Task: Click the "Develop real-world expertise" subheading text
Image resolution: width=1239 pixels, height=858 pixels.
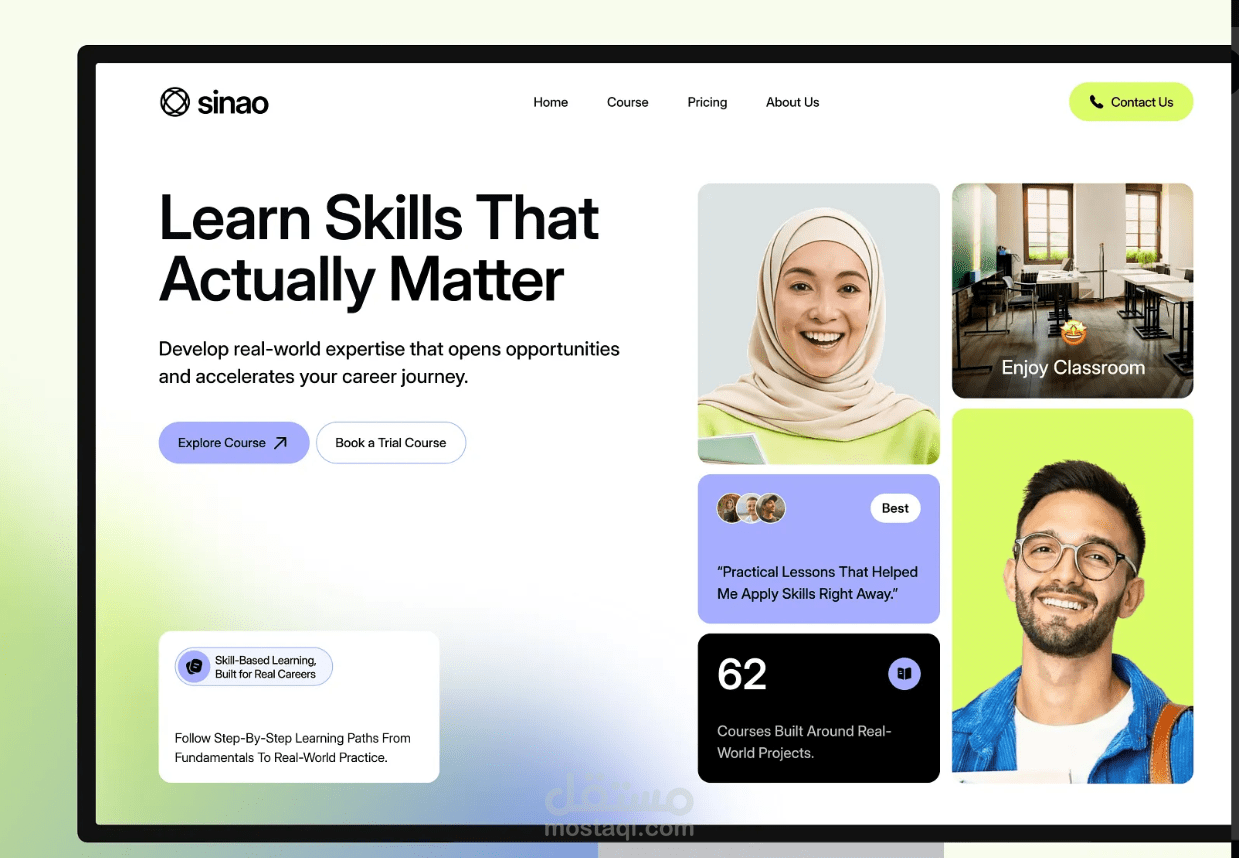Action: click(x=389, y=363)
